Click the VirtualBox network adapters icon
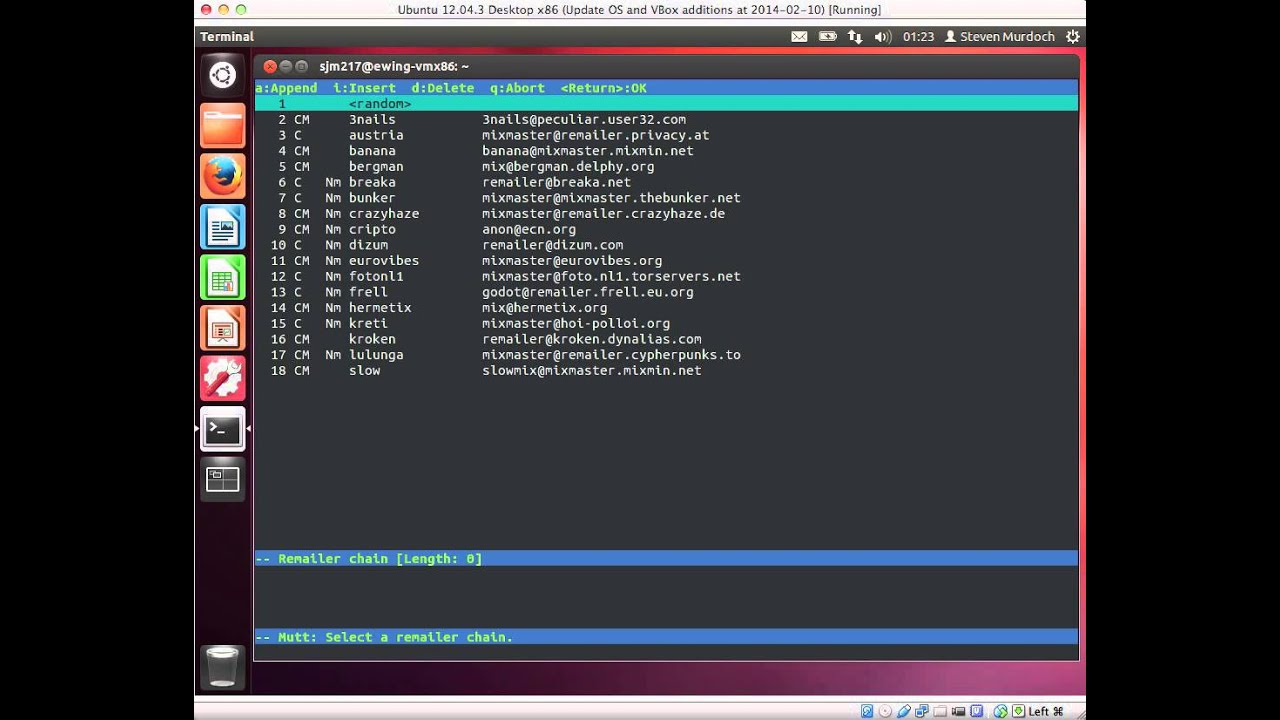1280x720 pixels. tap(921, 711)
